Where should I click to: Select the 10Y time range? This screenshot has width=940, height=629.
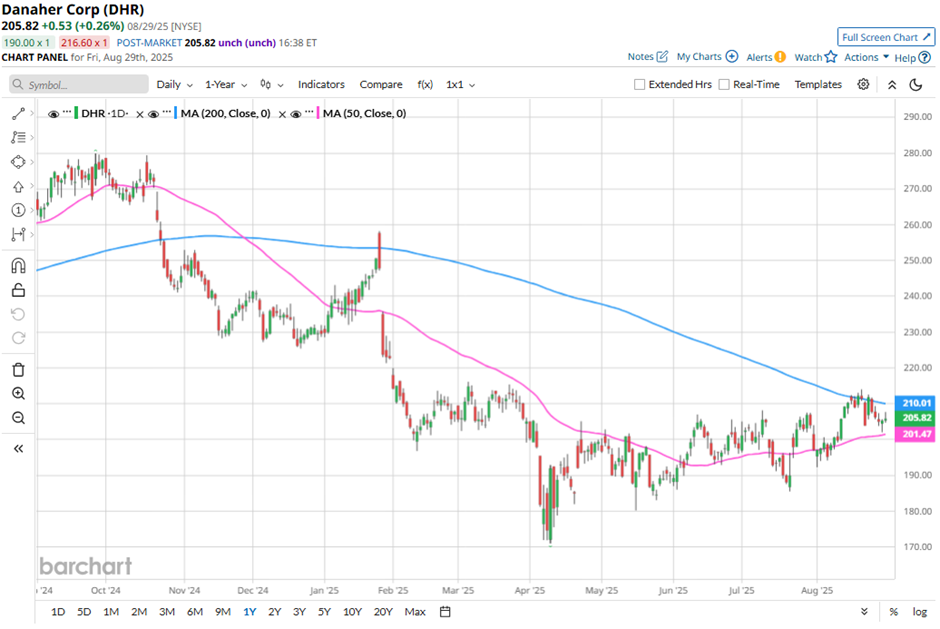(x=352, y=612)
